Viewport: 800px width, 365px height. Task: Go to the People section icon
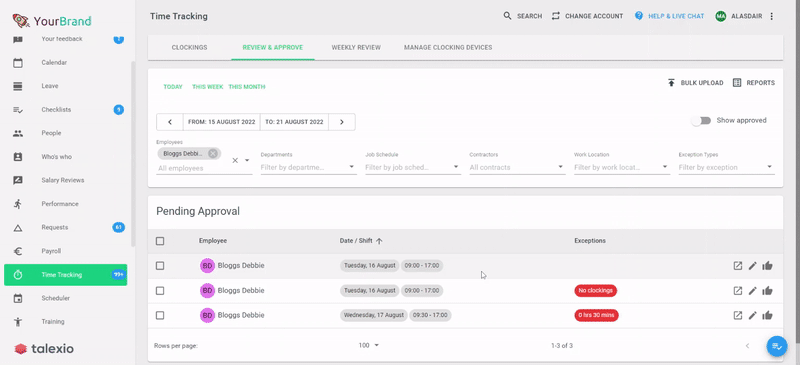click(x=18, y=133)
